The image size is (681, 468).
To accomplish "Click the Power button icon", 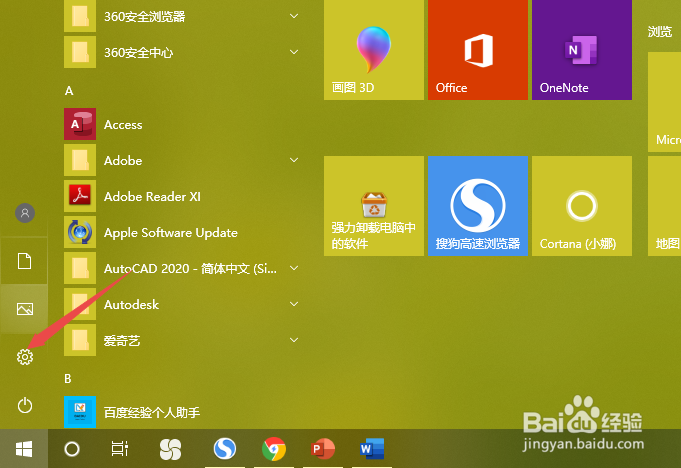I will pyautogui.click(x=25, y=405).
